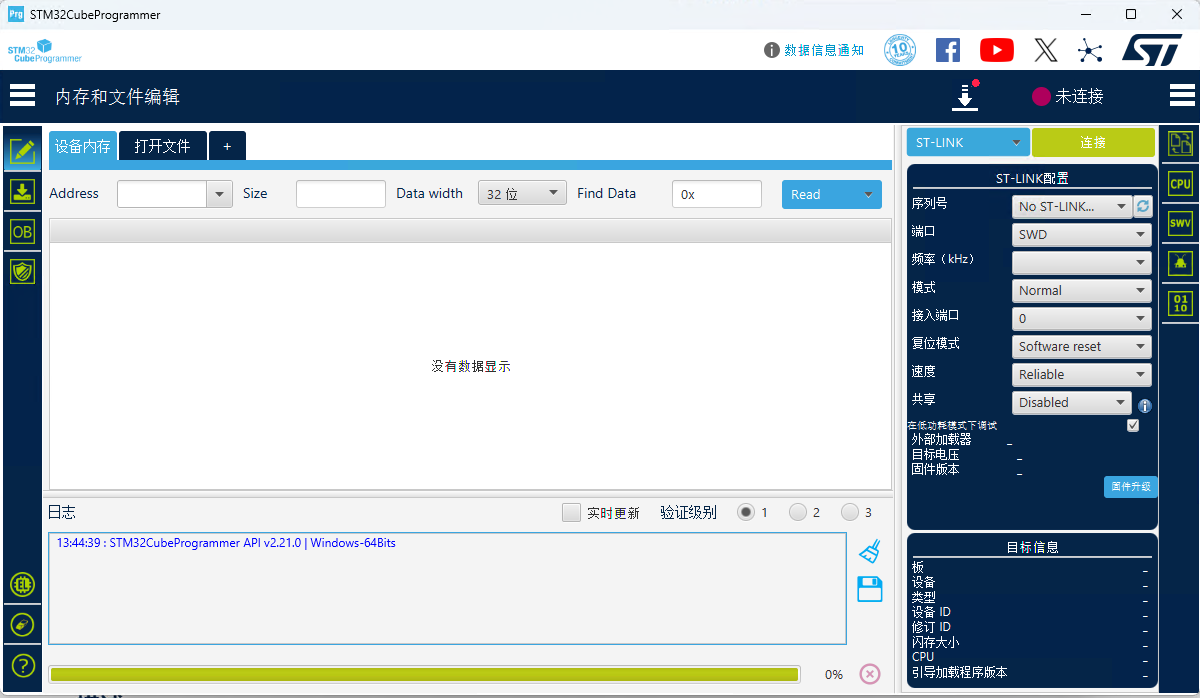The height and width of the screenshot is (698, 1200).
Task: Expand the 复位模式 Software reset dropdown
Action: tap(1081, 346)
